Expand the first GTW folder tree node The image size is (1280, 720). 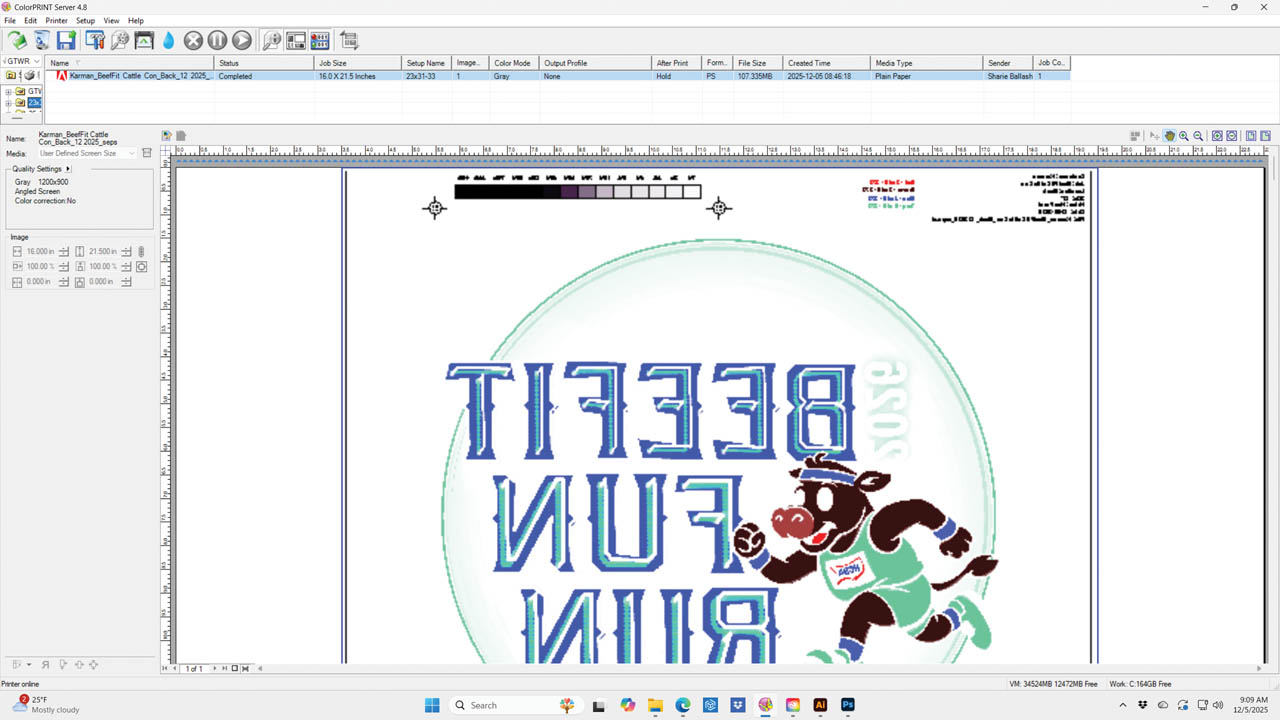(8, 91)
